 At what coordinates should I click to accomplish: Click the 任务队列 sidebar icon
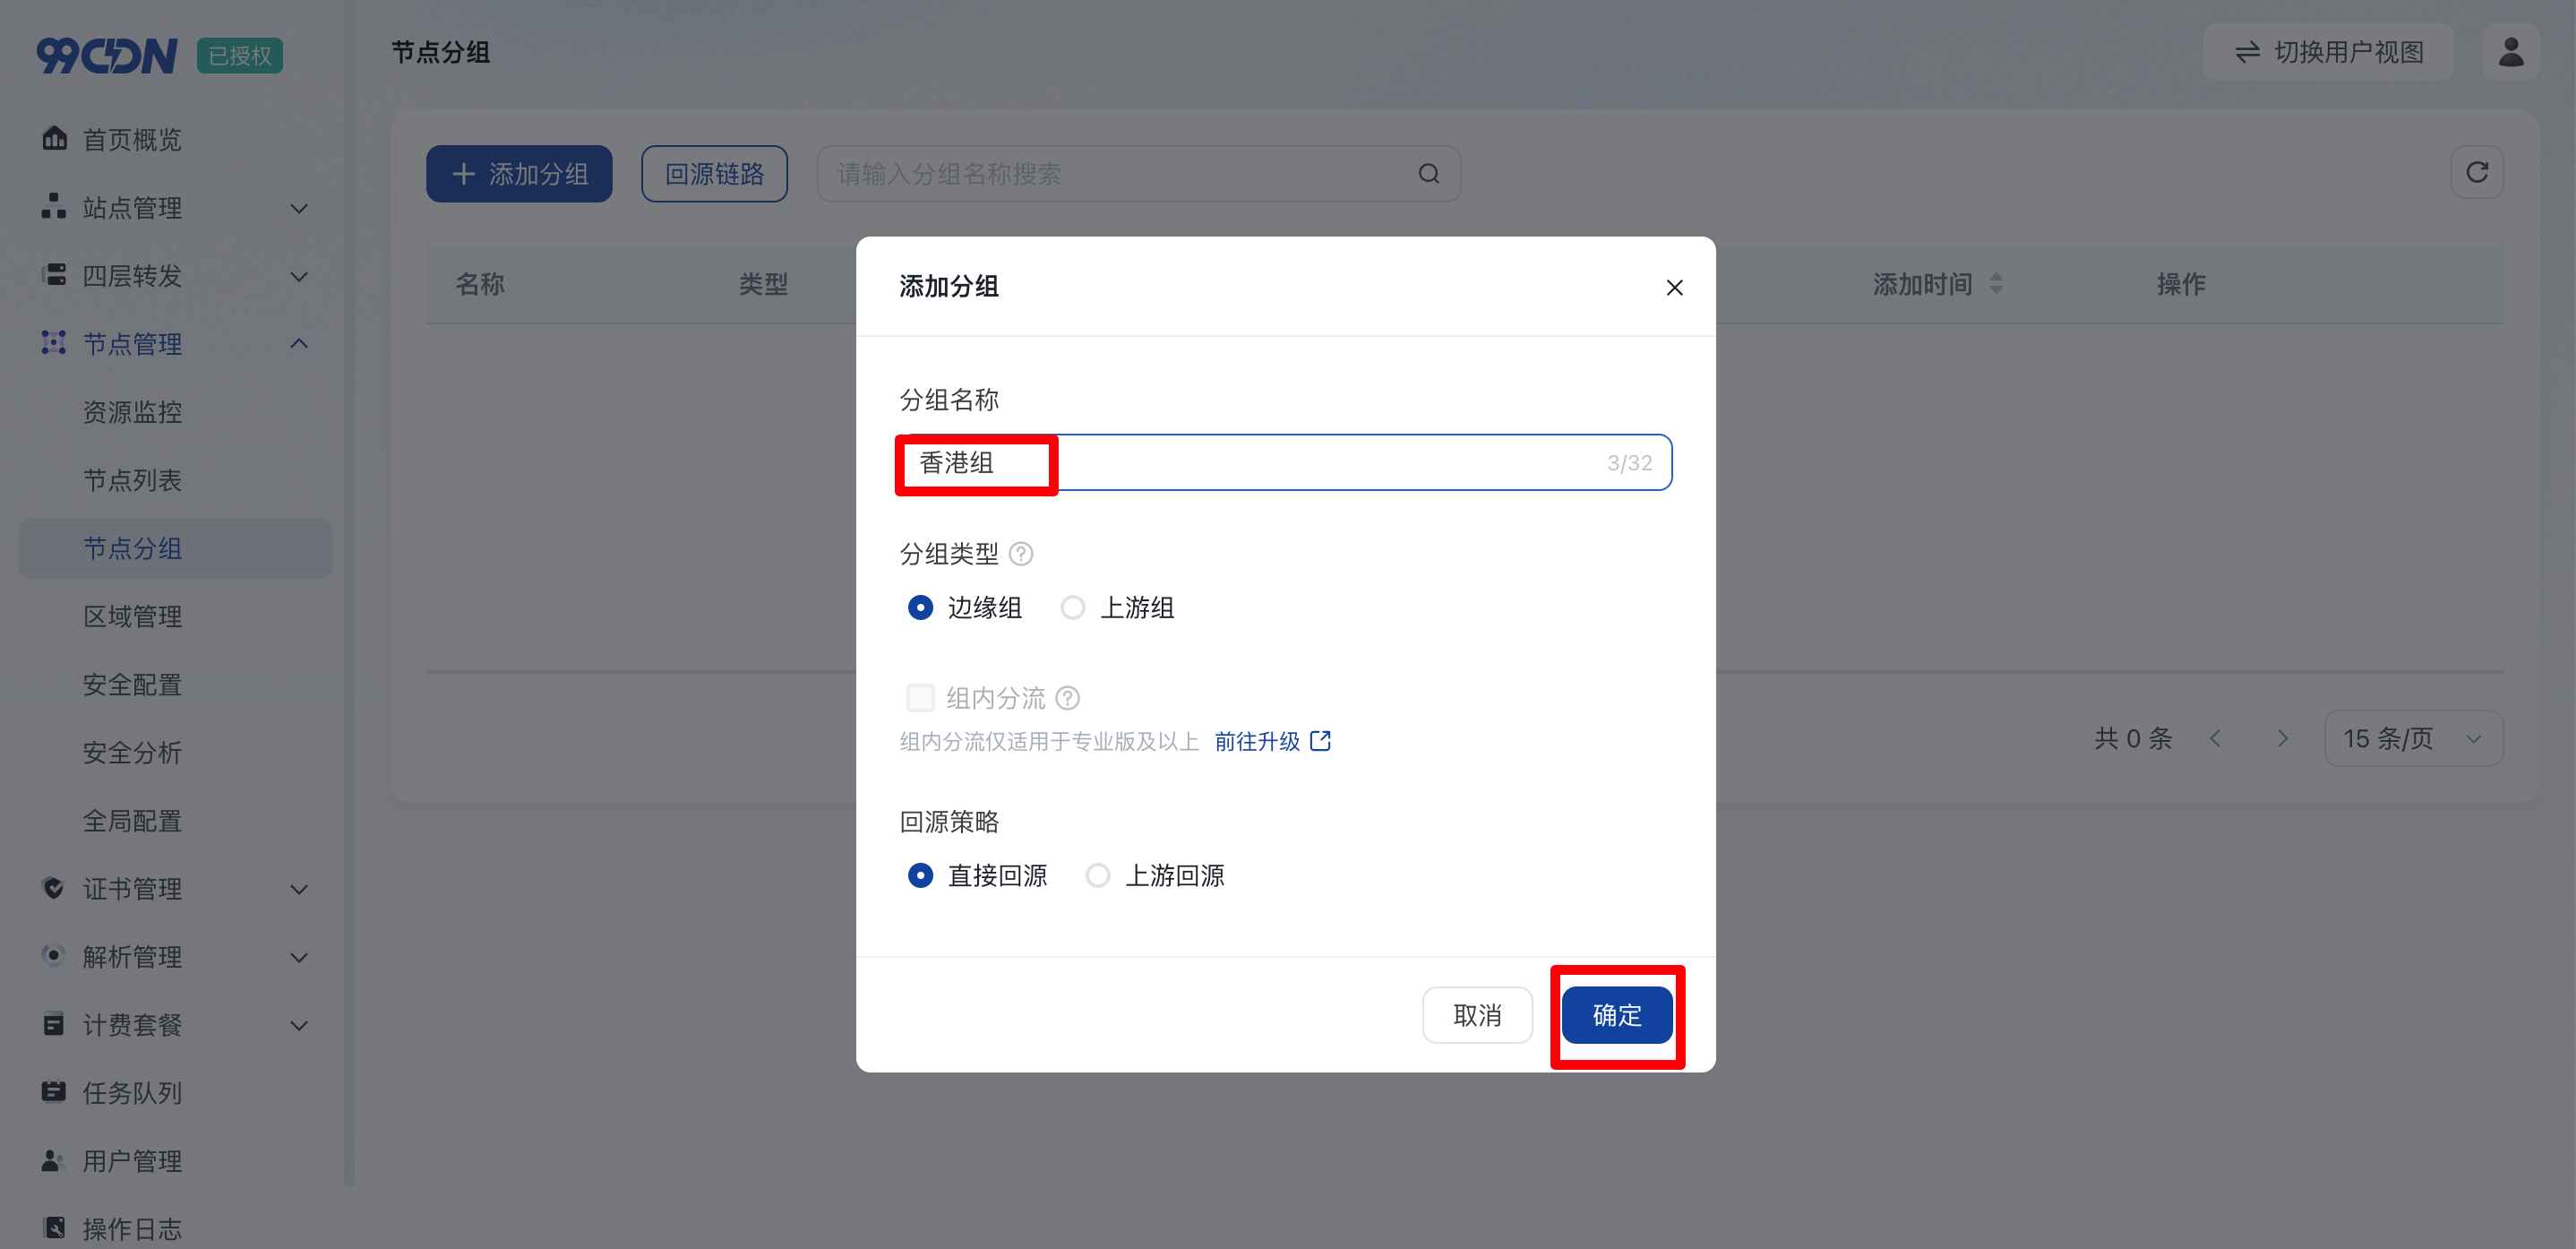pos(54,1091)
